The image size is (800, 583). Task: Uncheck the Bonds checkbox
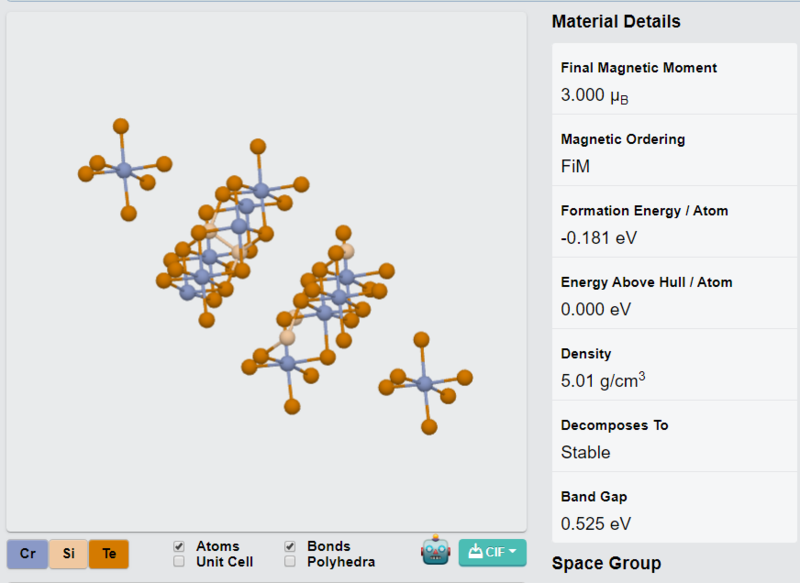[x=290, y=546]
